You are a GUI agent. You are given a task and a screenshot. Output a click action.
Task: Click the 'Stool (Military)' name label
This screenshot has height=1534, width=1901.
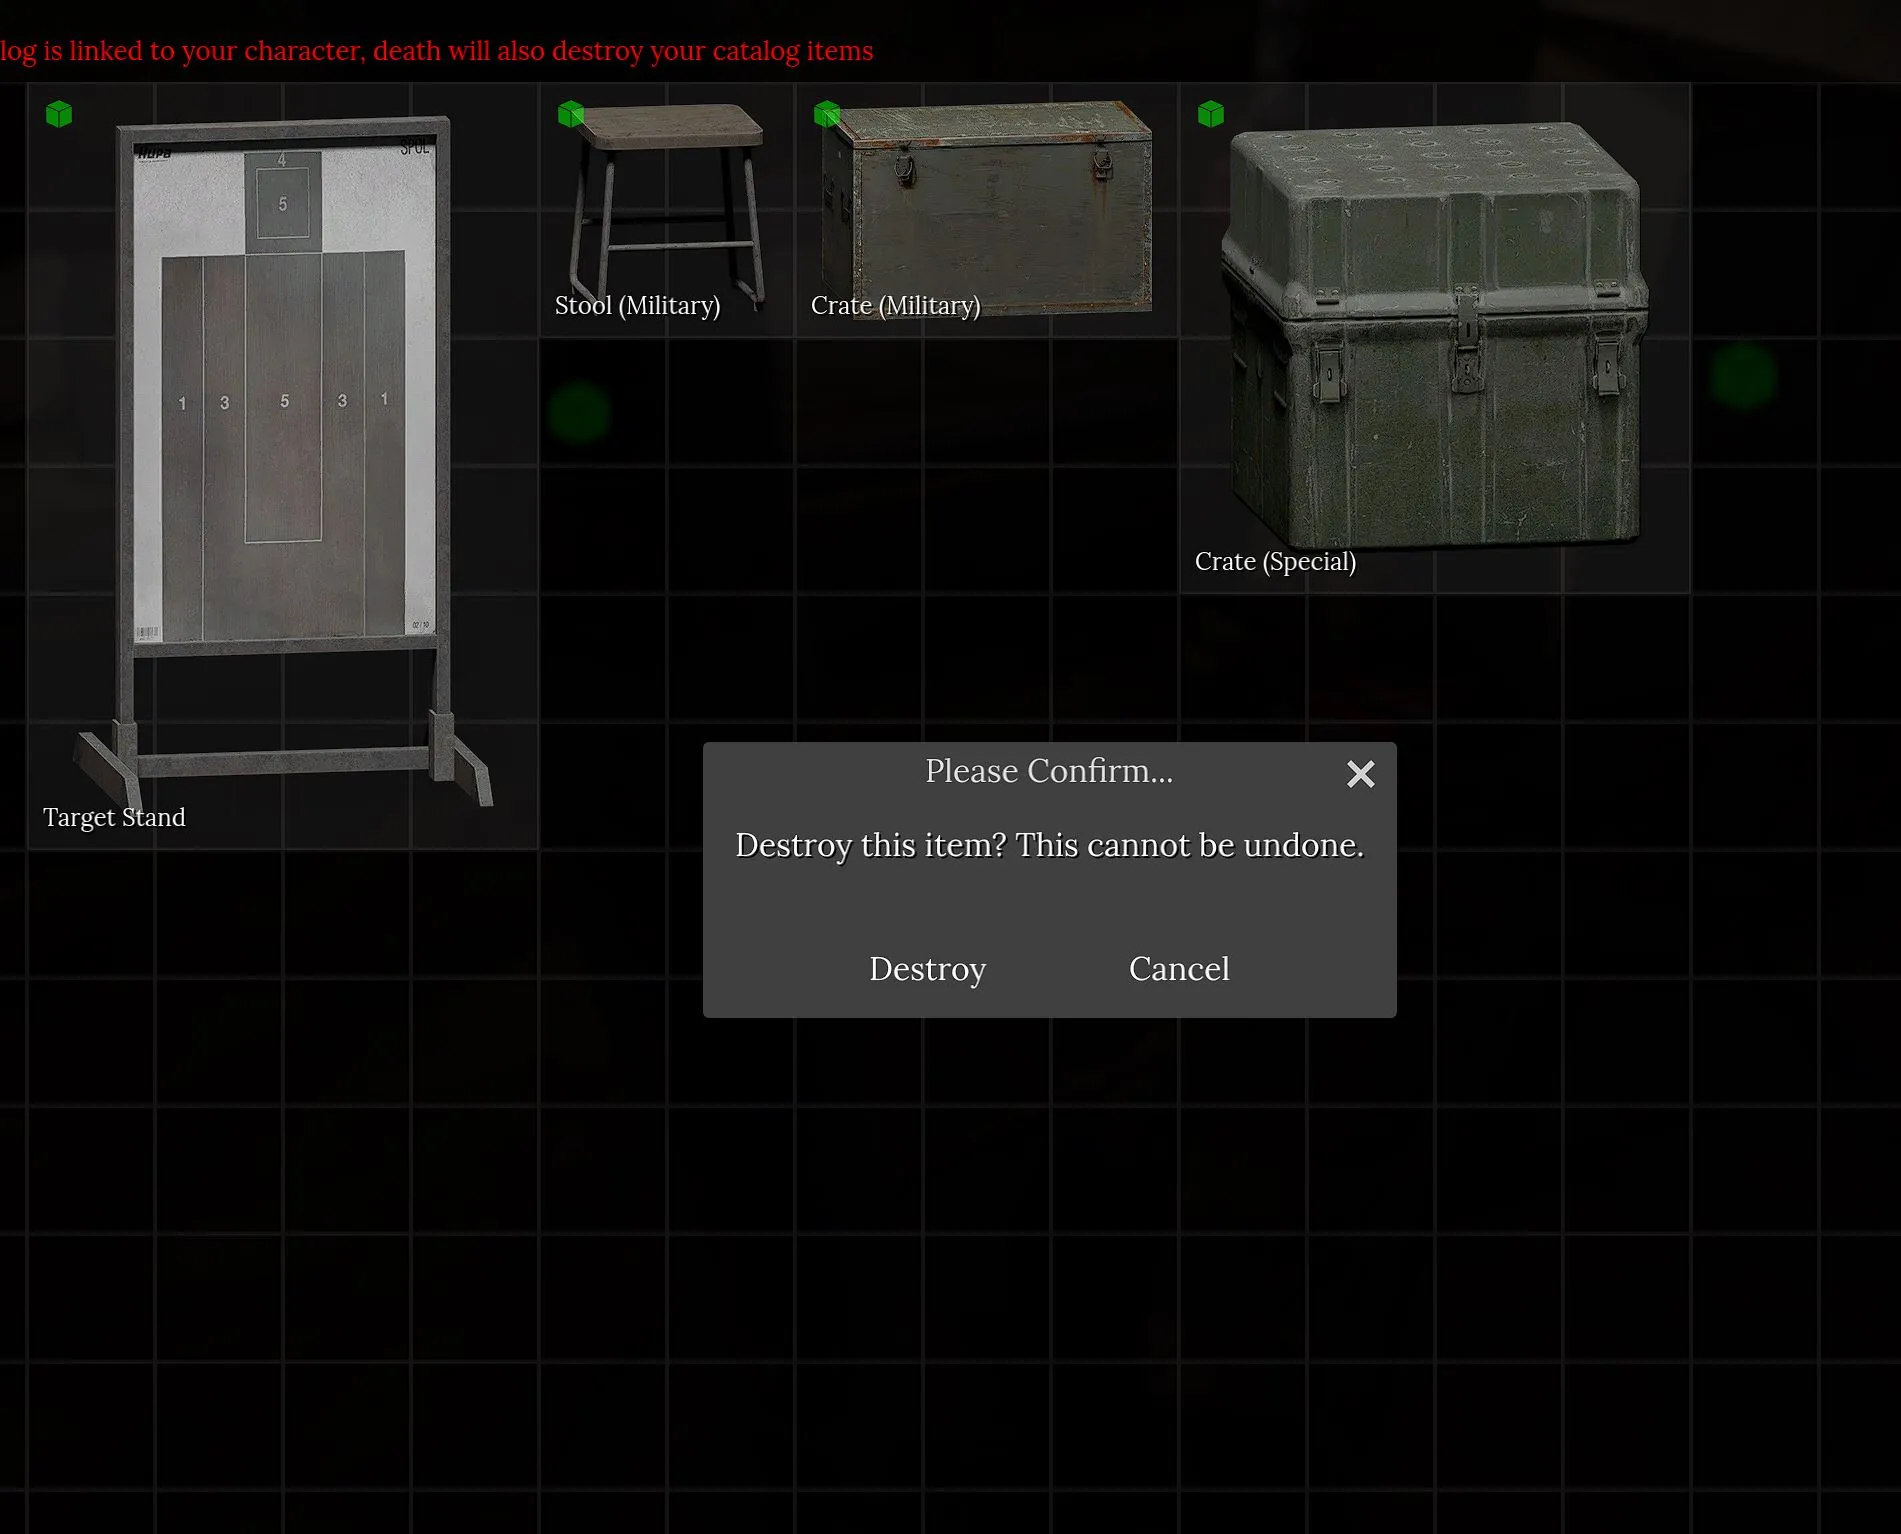637,306
